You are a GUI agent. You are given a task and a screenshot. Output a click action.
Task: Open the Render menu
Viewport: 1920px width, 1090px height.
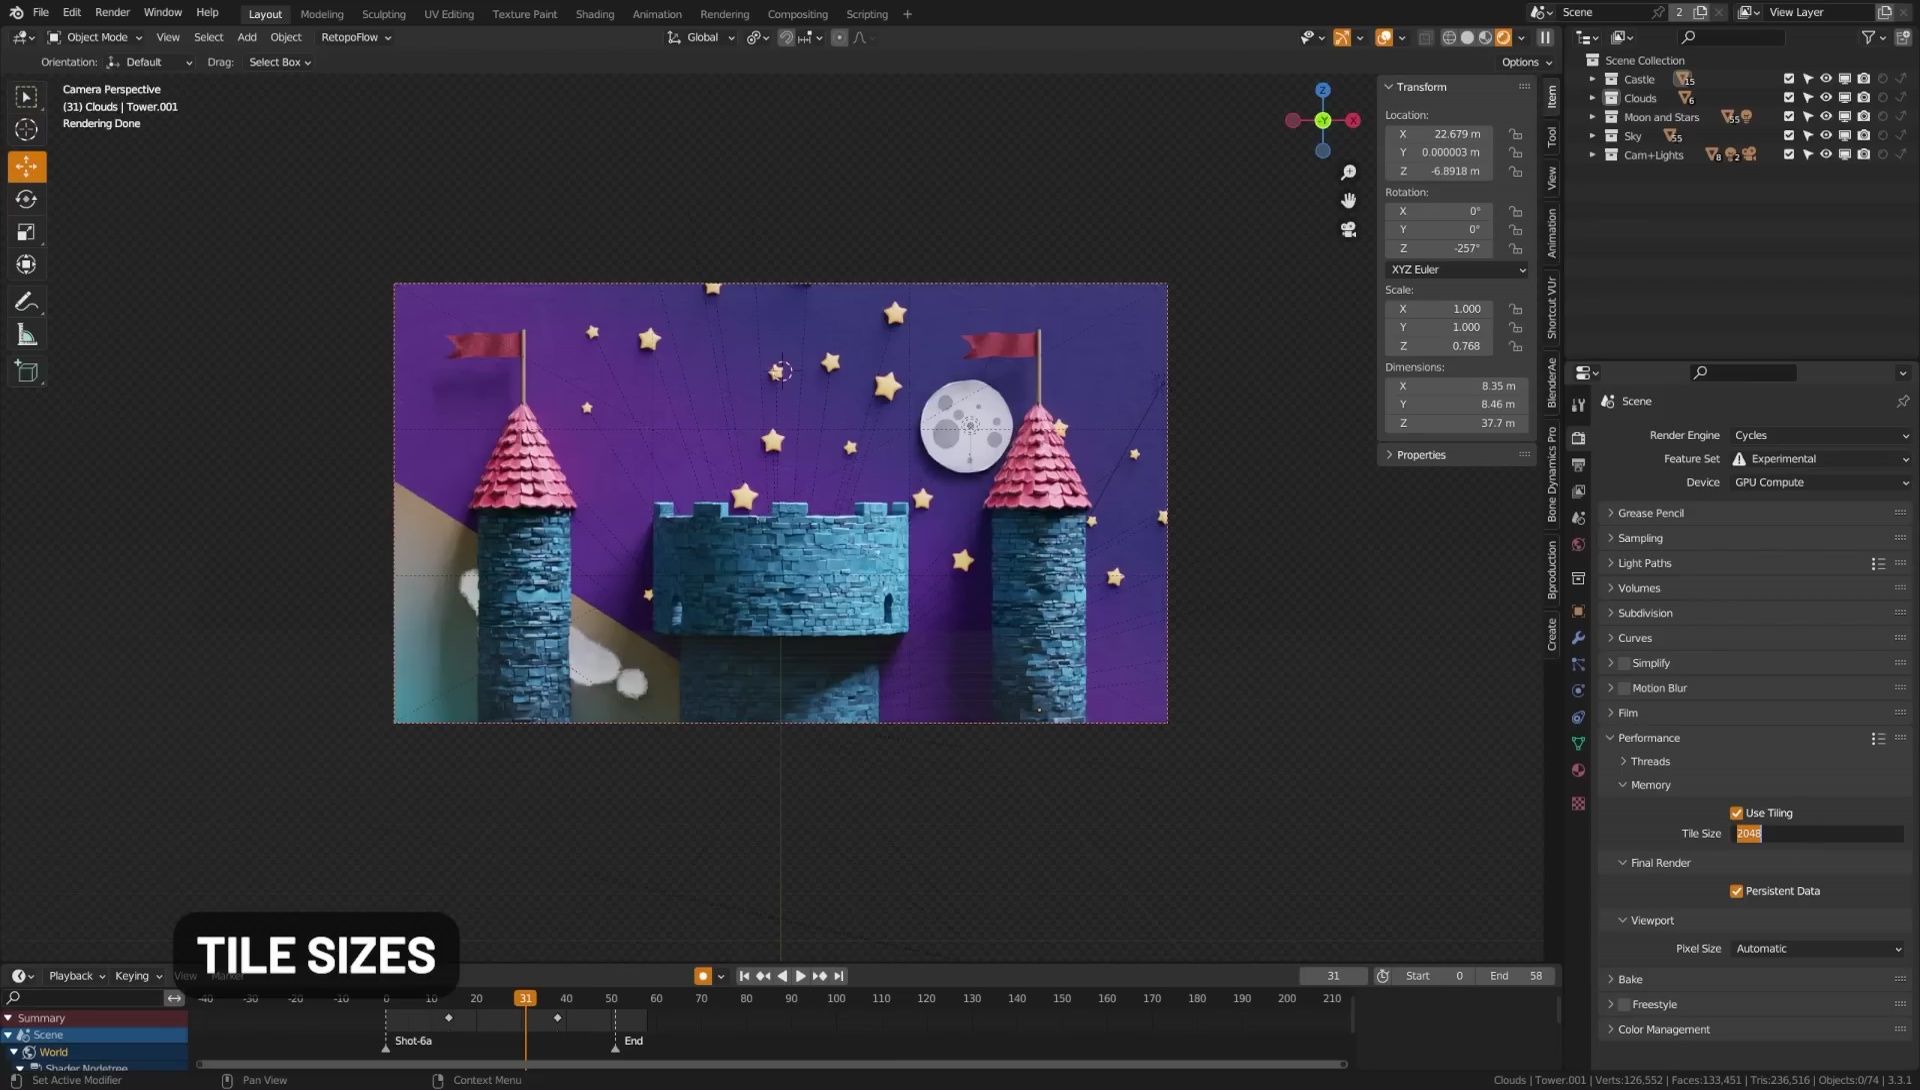click(x=112, y=13)
